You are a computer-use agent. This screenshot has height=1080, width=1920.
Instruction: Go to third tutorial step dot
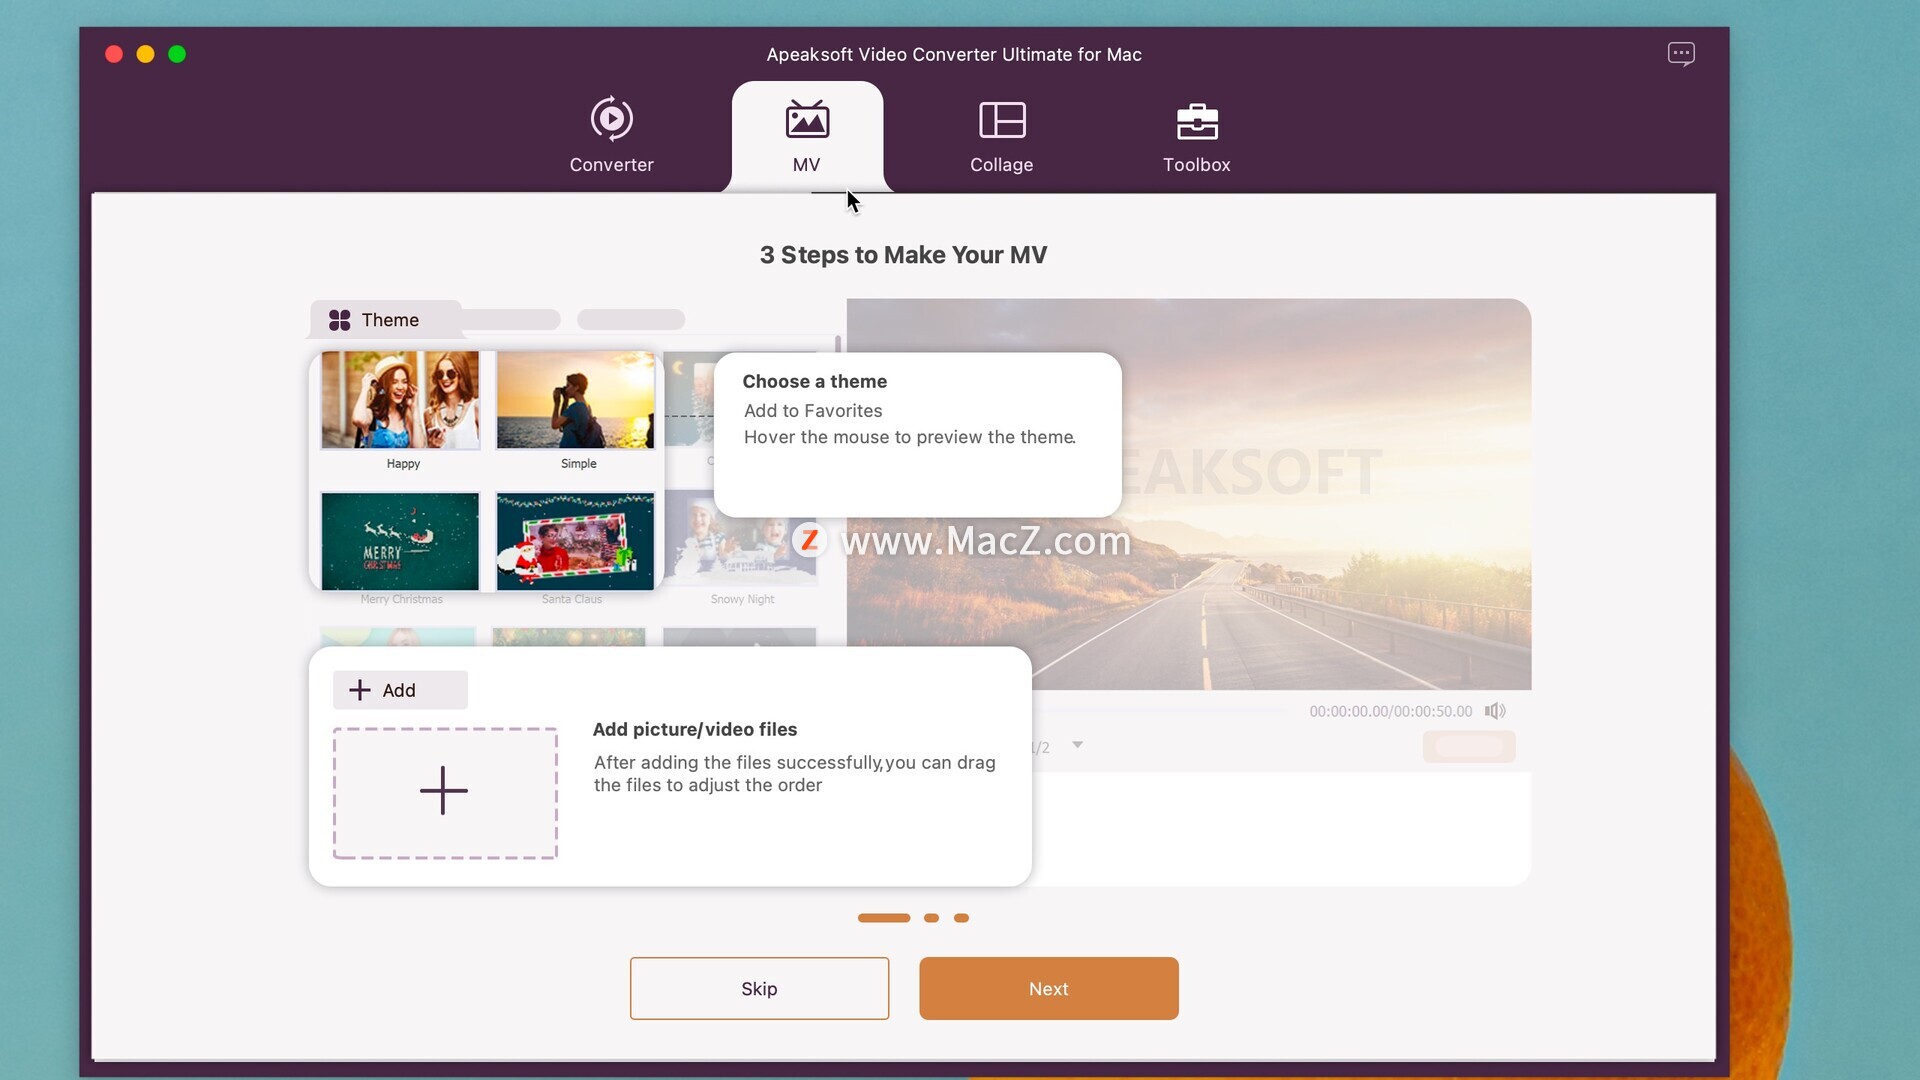click(x=961, y=918)
